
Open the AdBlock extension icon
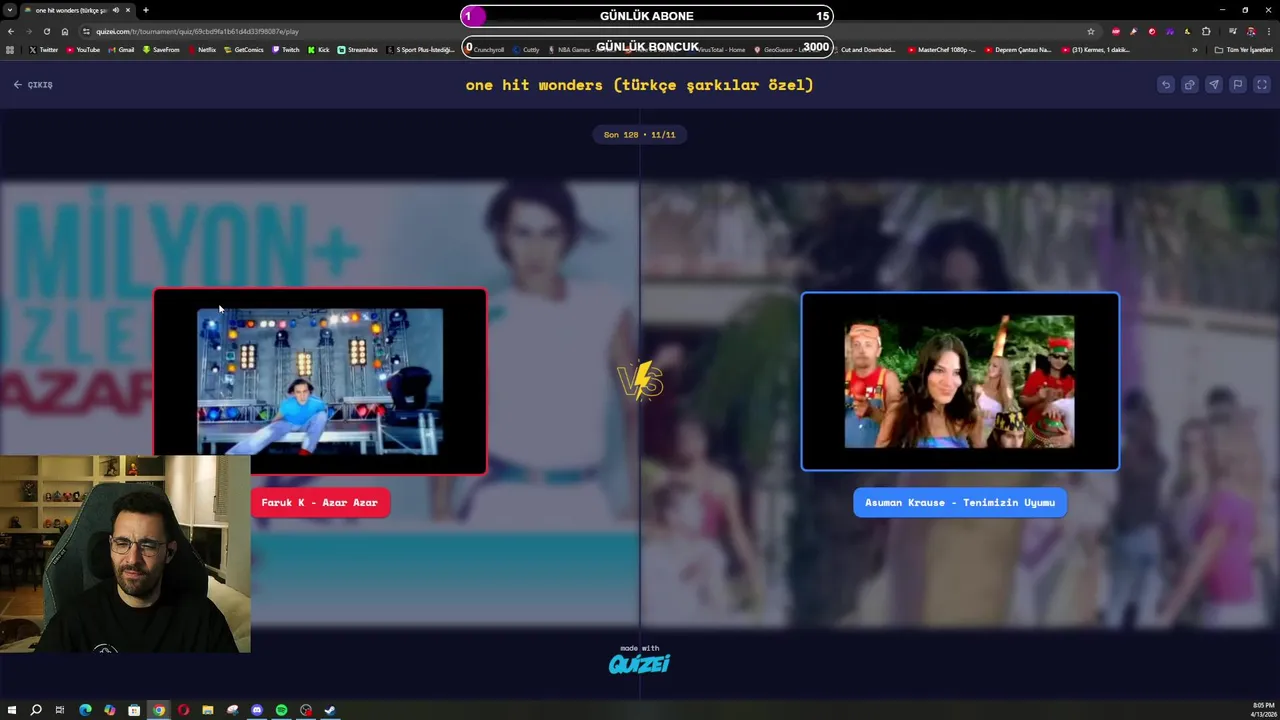tap(1116, 31)
